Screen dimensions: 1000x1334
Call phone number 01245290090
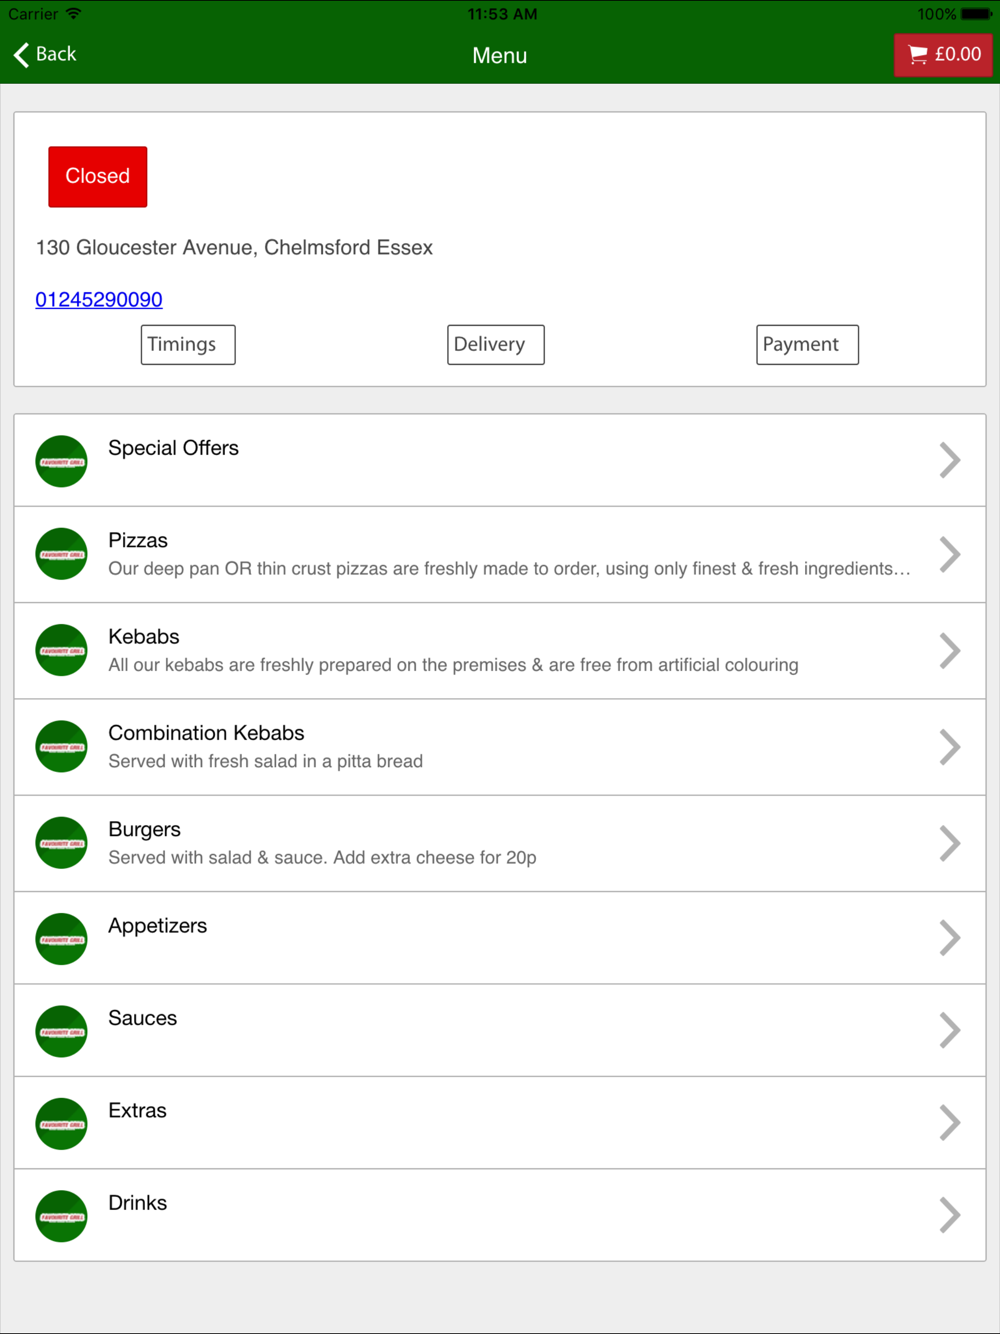pyautogui.click(x=99, y=299)
